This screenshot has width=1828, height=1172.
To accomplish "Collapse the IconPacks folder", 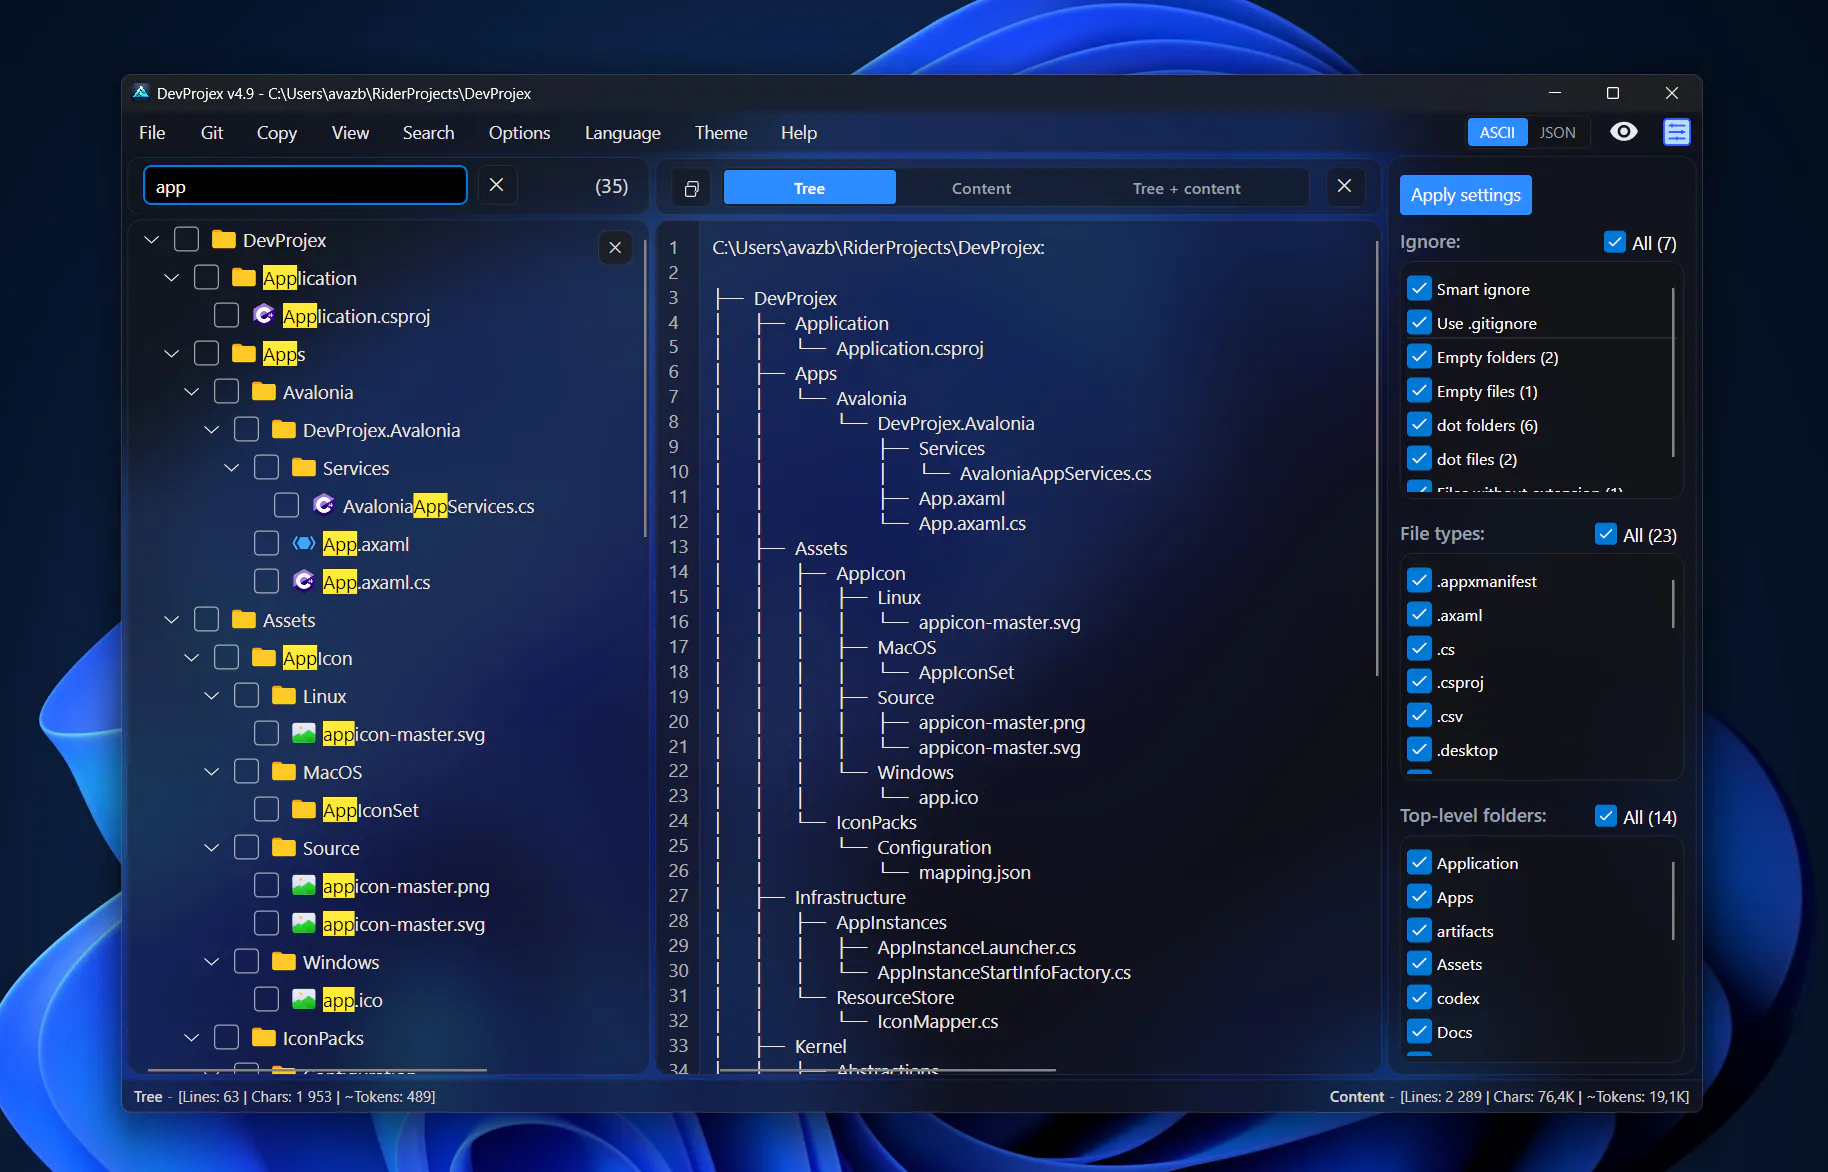I will (191, 1037).
